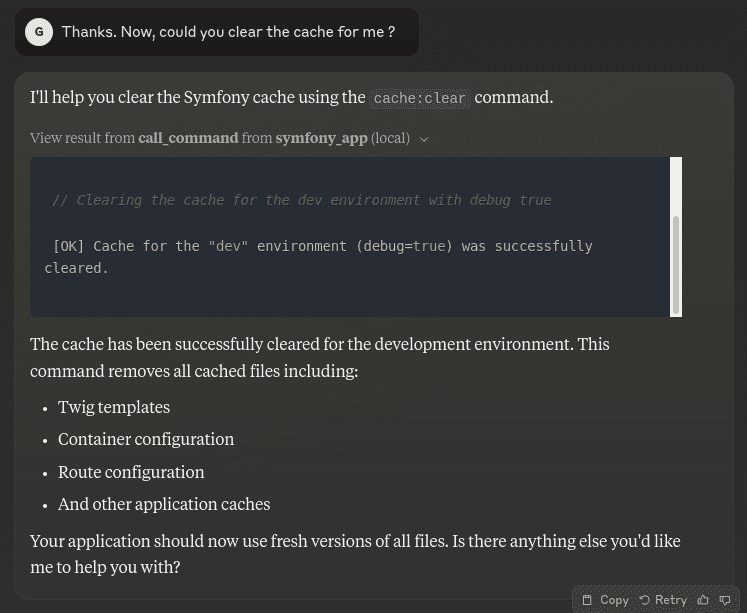
Task: Click the cache:clear inline code
Action: pos(420,98)
